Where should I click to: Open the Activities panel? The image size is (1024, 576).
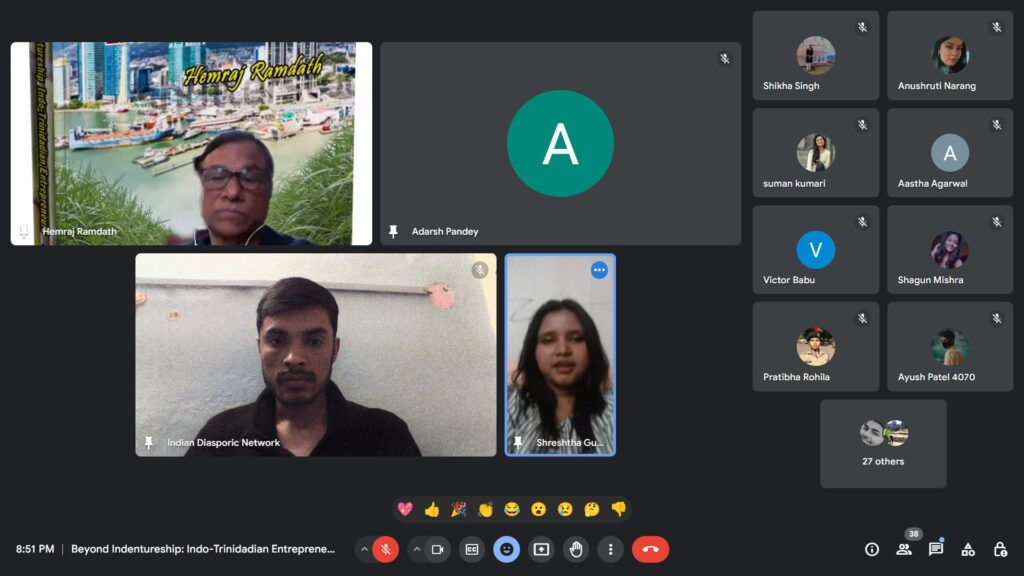click(x=968, y=549)
